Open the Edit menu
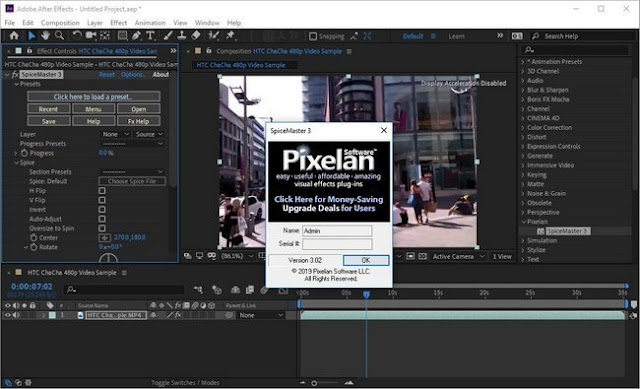 [x=28, y=23]
